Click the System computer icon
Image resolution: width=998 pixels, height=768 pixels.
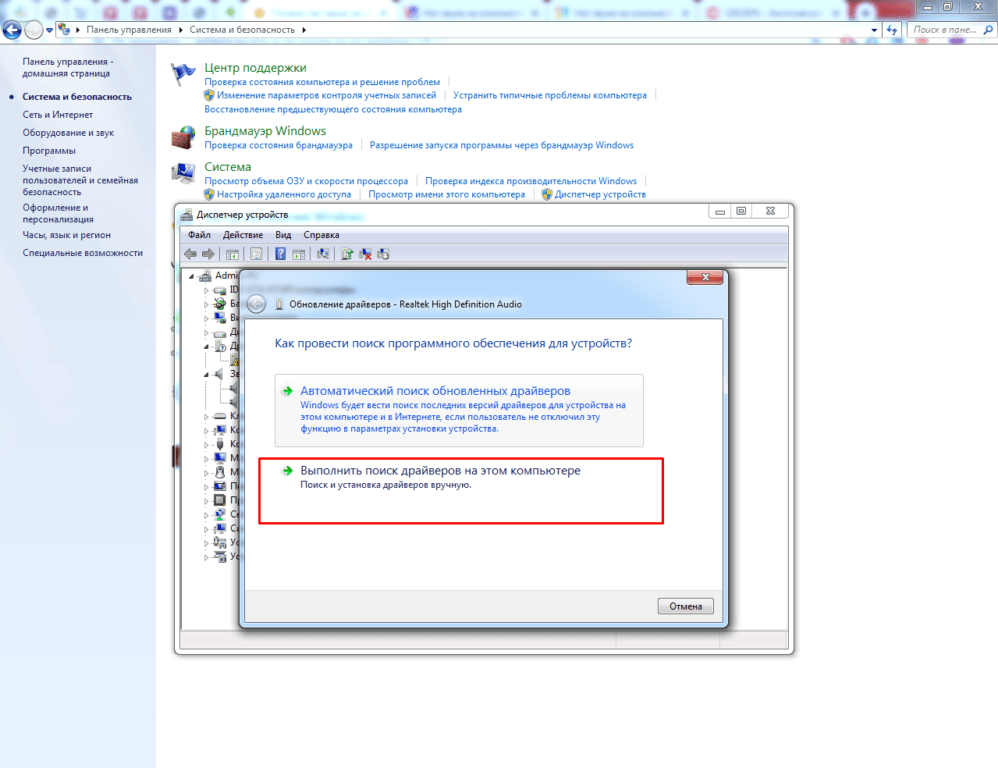183,173
